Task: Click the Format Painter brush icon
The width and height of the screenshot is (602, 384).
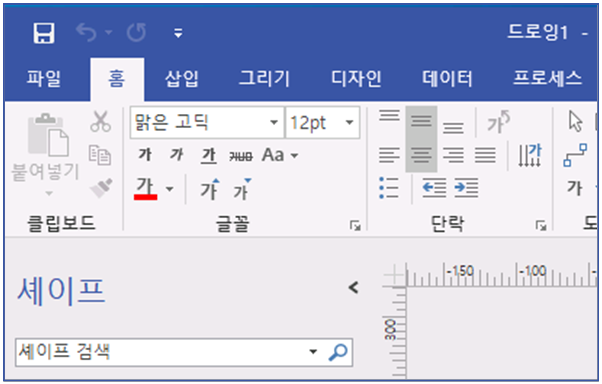Action: point(101,188)
